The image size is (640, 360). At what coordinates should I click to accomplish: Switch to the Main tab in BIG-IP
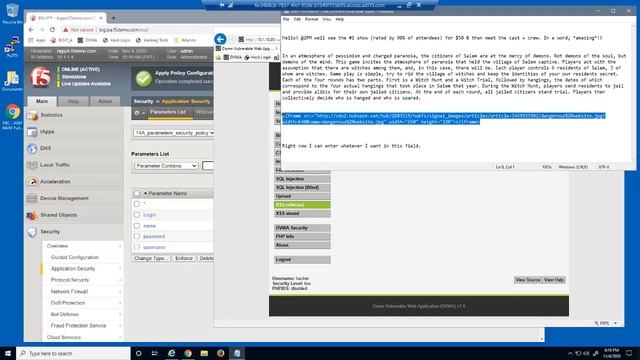(x=42, y=101)
